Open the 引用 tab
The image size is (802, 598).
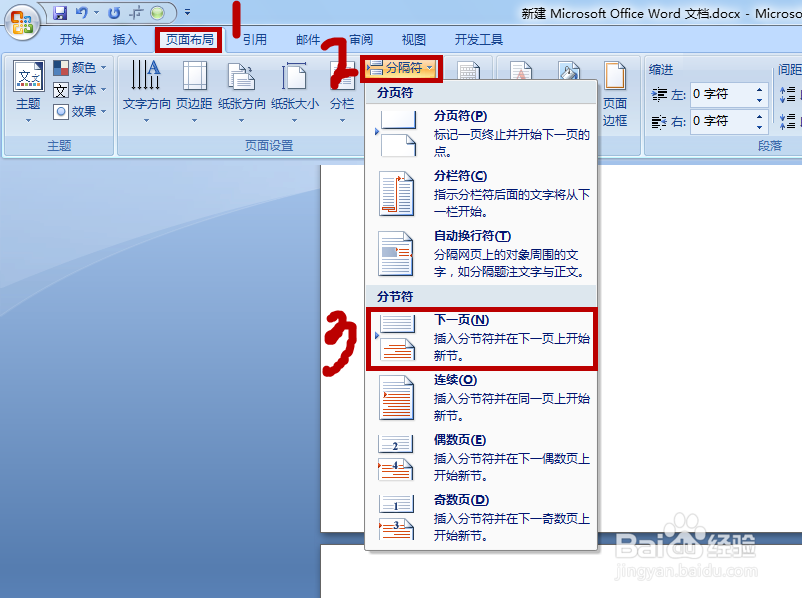pyautogui.click(x=255, y=39)
